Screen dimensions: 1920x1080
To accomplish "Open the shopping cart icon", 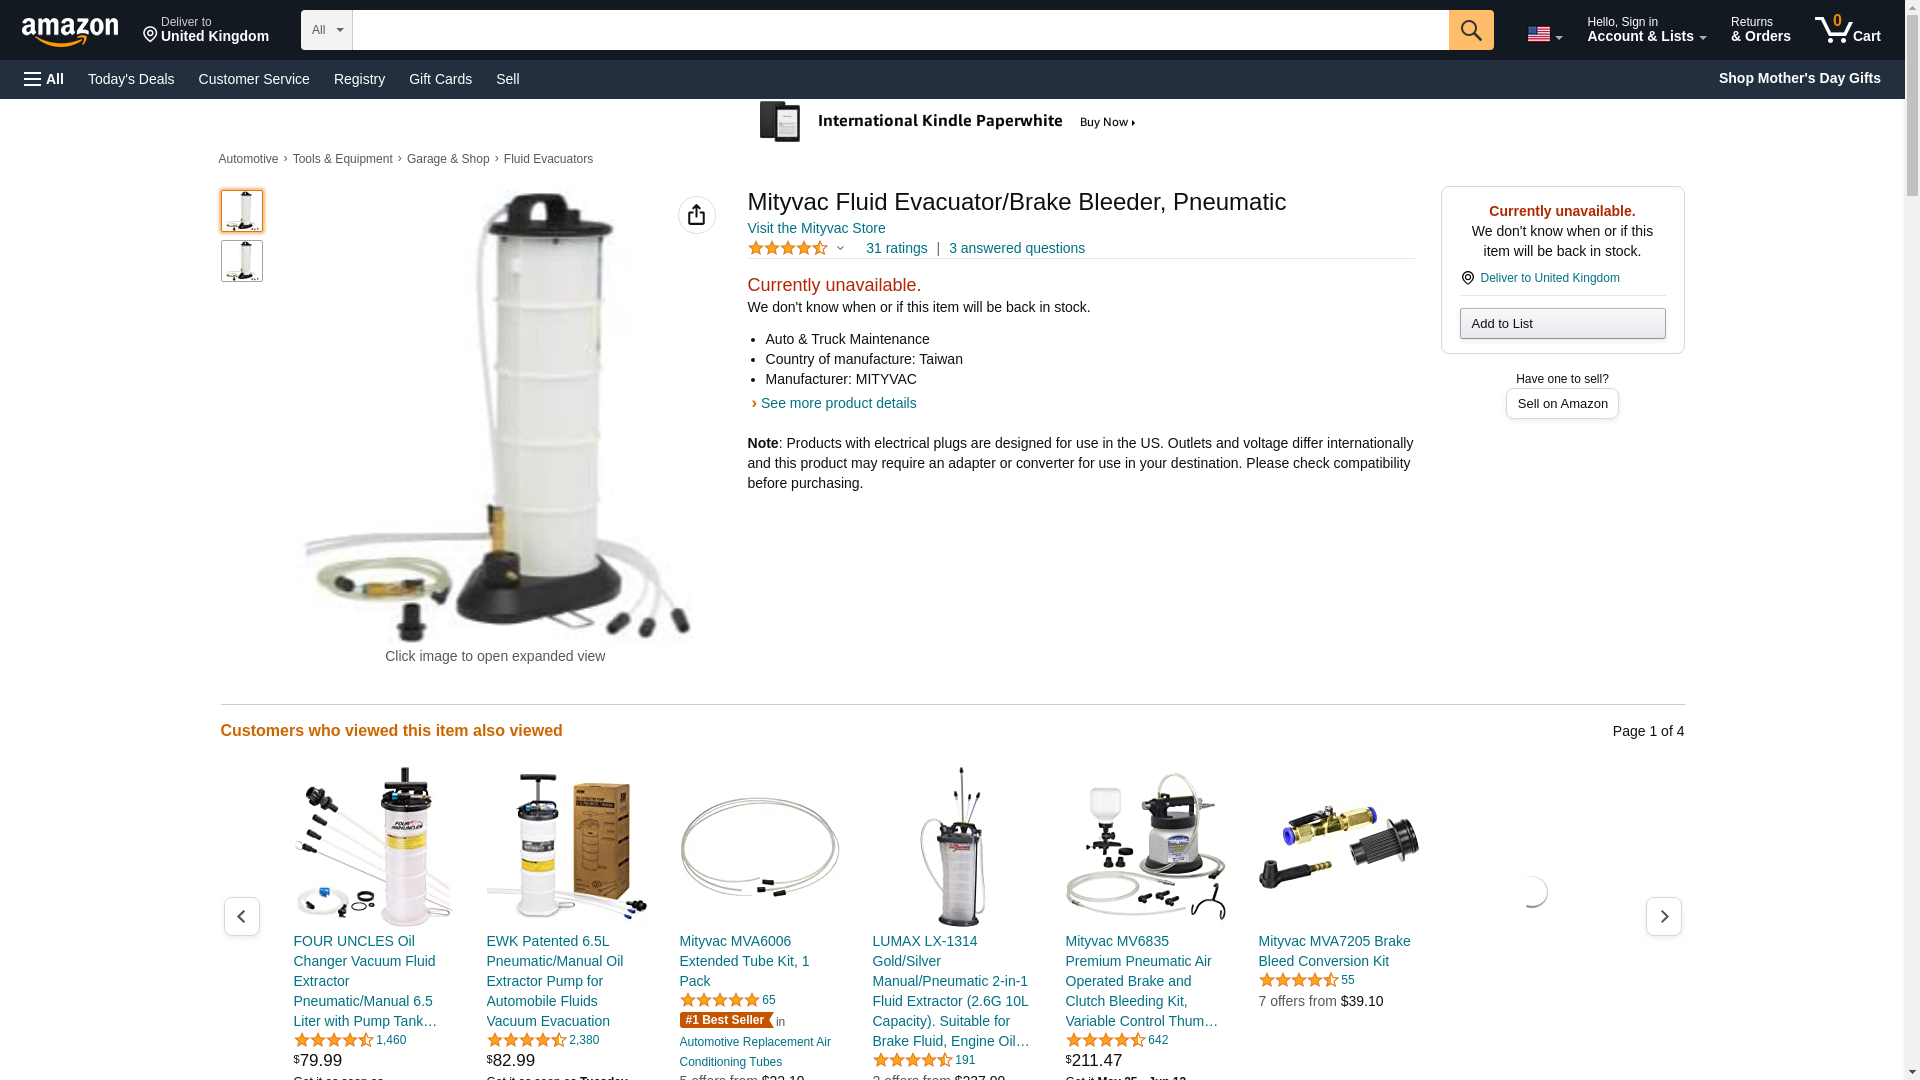I will (x=1847, y=30).
